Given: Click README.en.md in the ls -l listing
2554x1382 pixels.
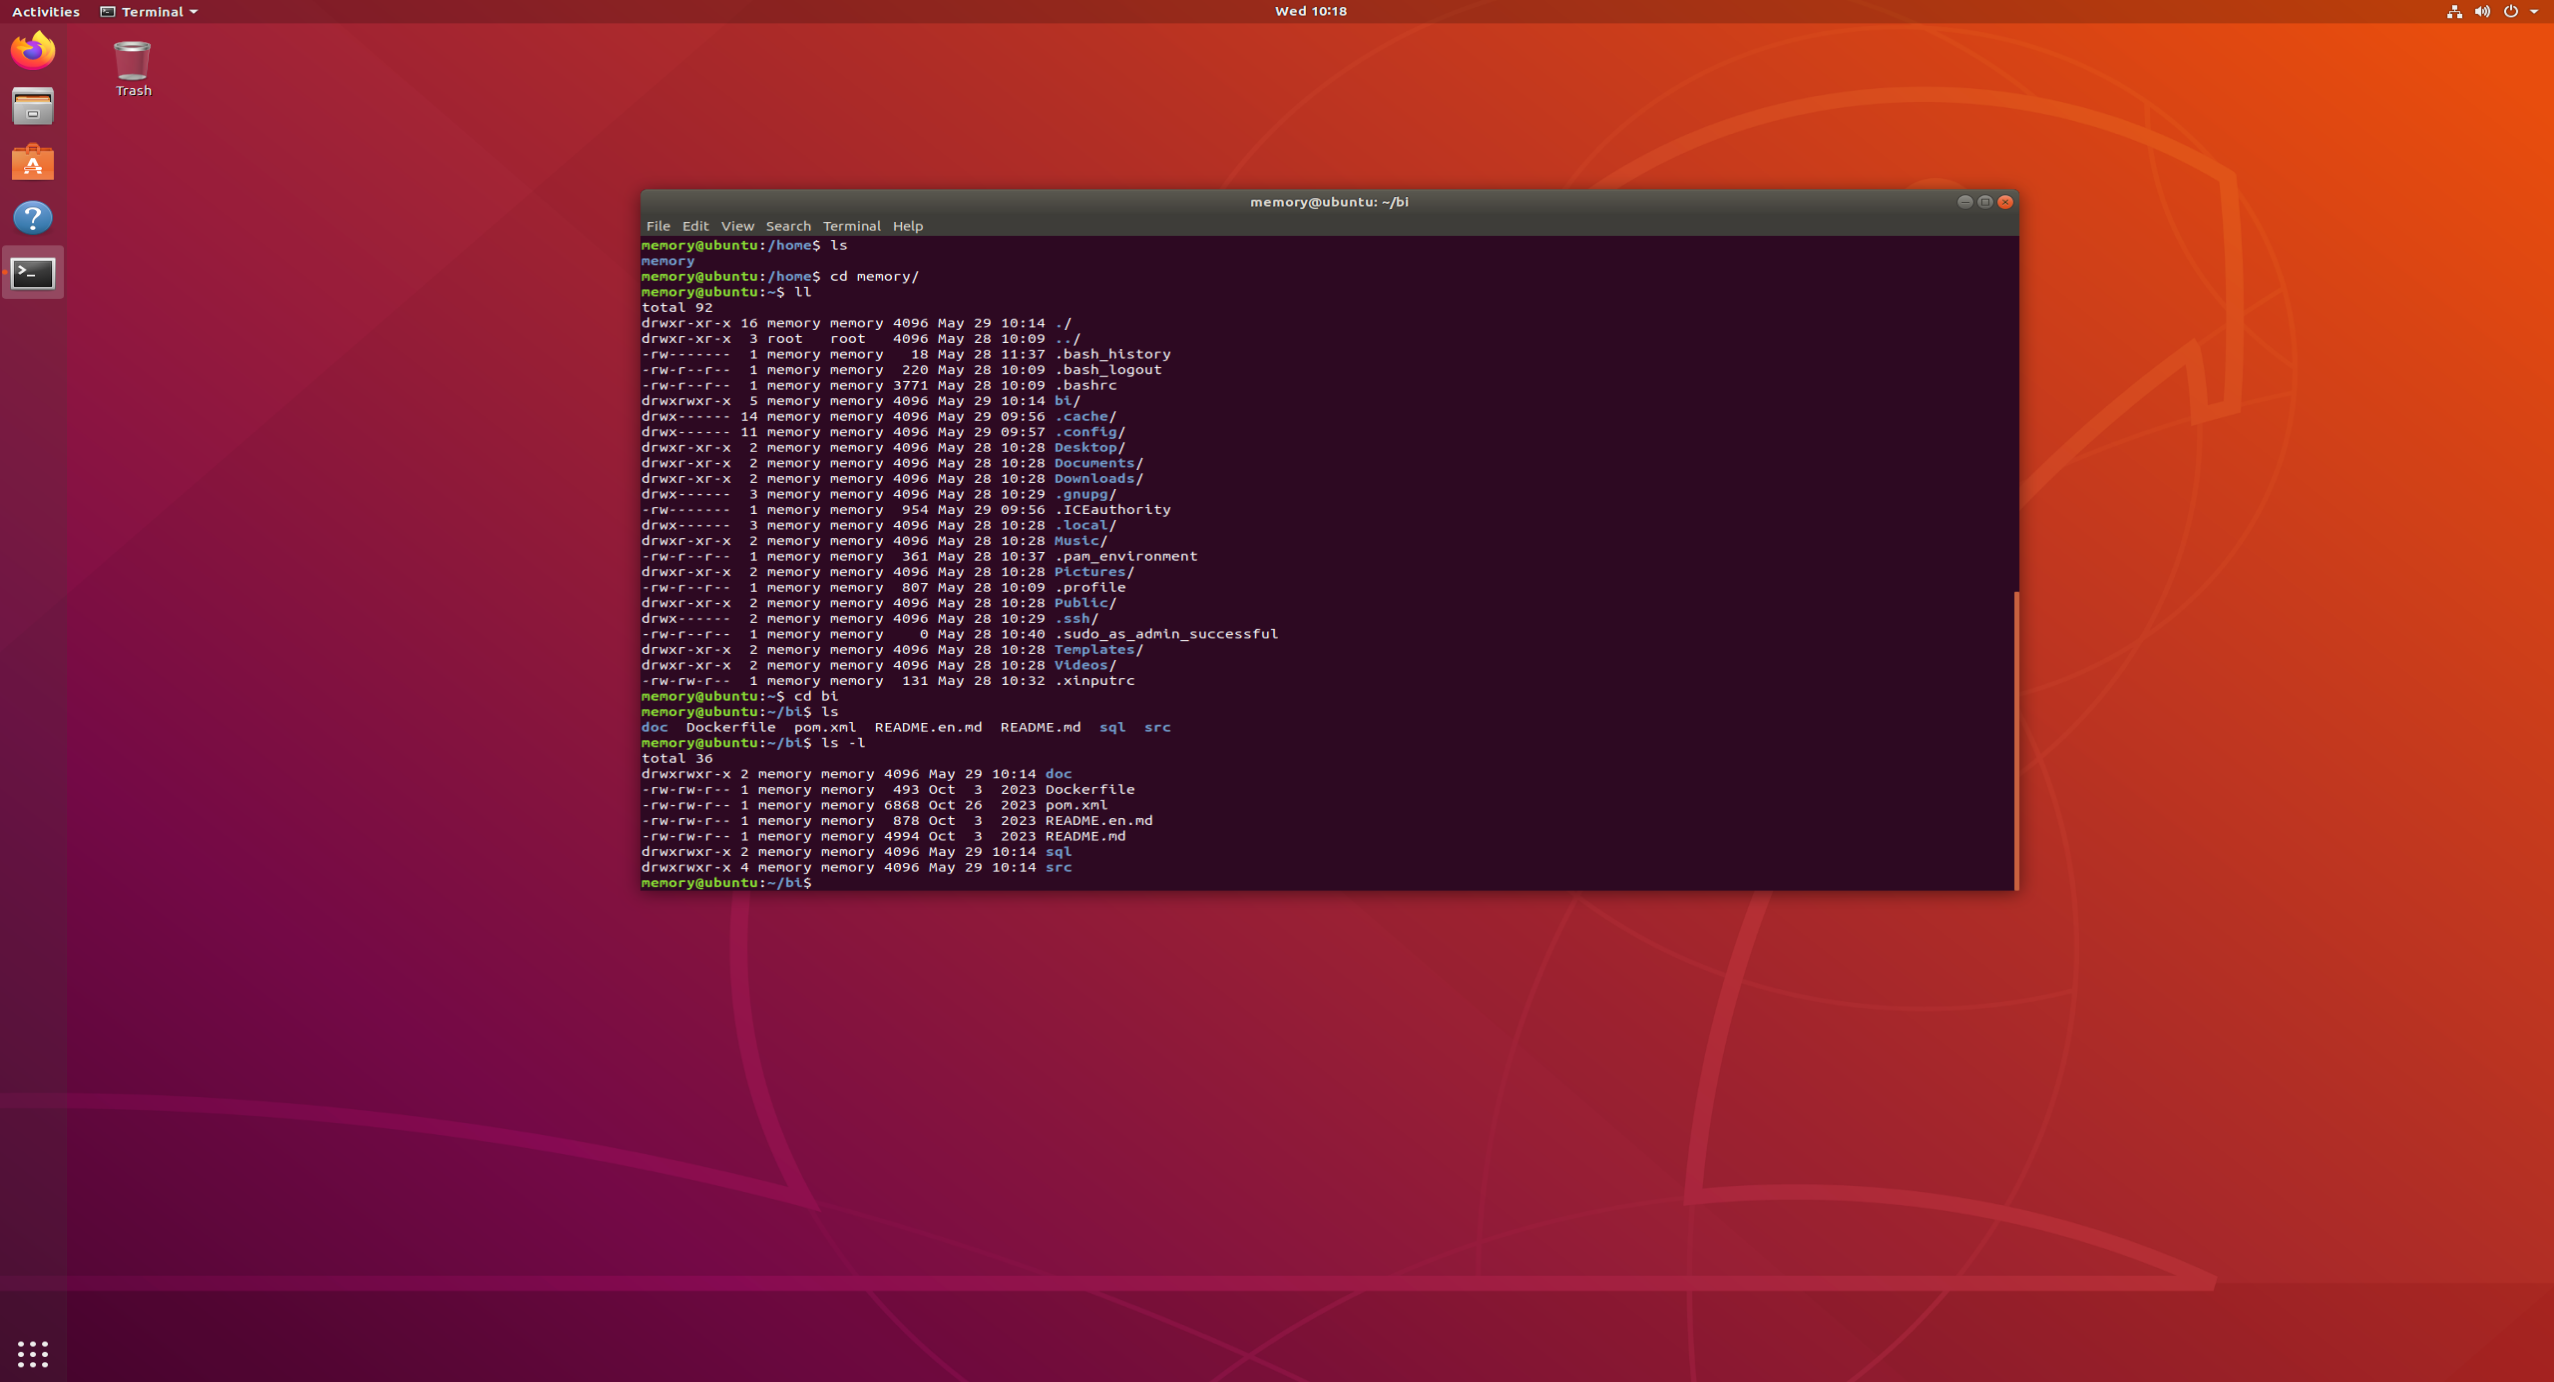Looking at the screenshot, I should pyautogui.click(x=1099, y=821).
